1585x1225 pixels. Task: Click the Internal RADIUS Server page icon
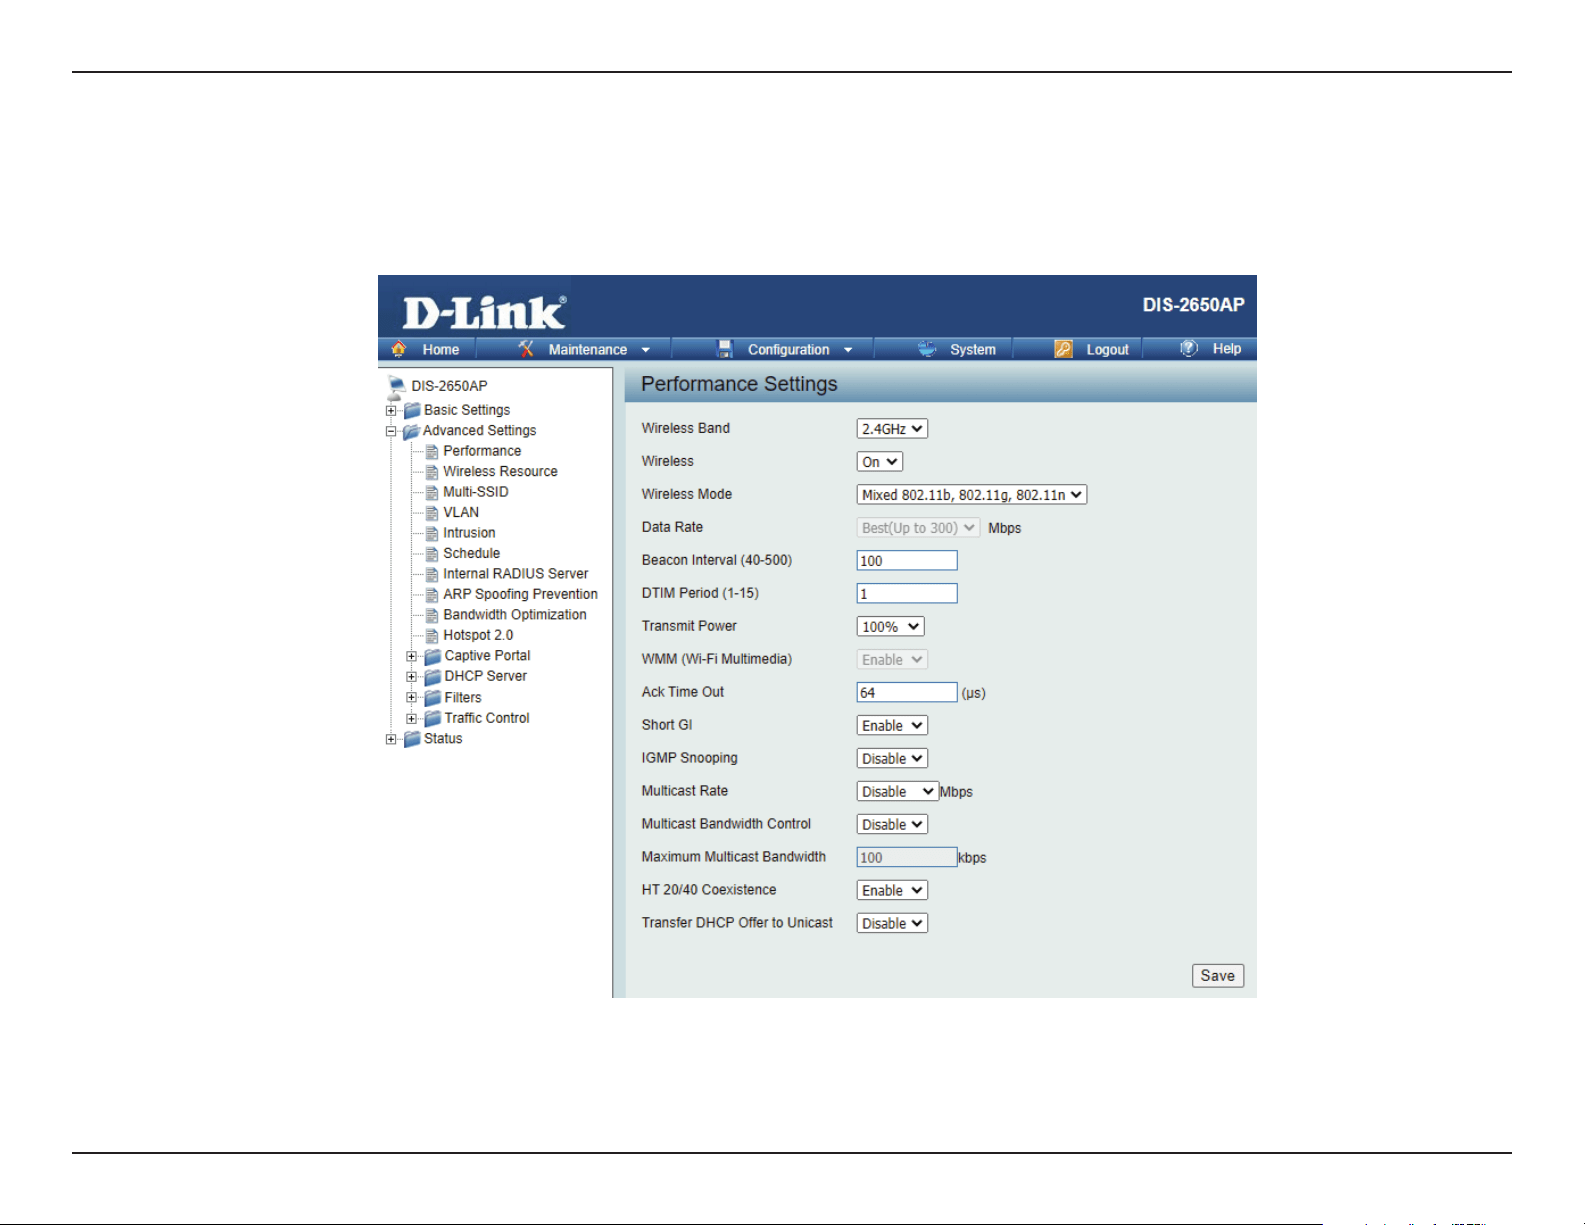[x=432, y=574]
